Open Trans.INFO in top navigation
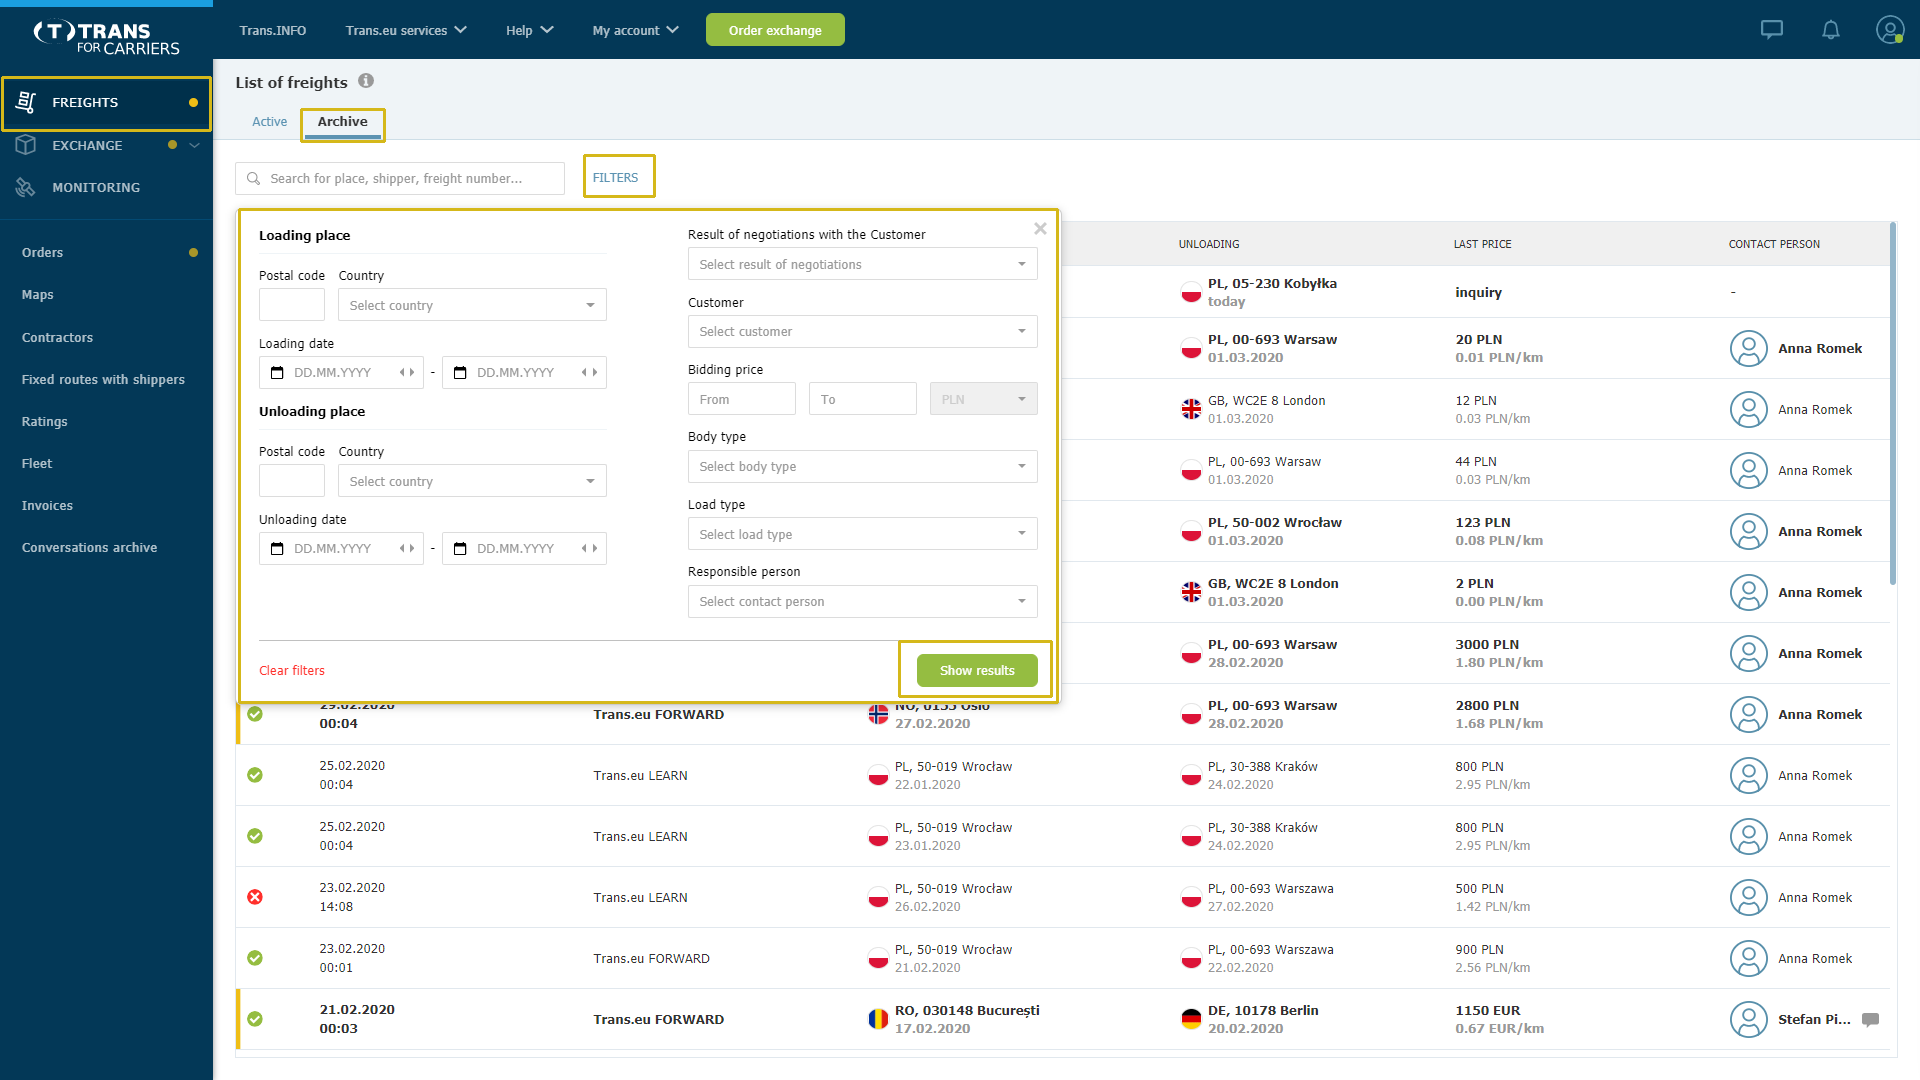Screen dimensions: 1920x1080 [272, 30]
